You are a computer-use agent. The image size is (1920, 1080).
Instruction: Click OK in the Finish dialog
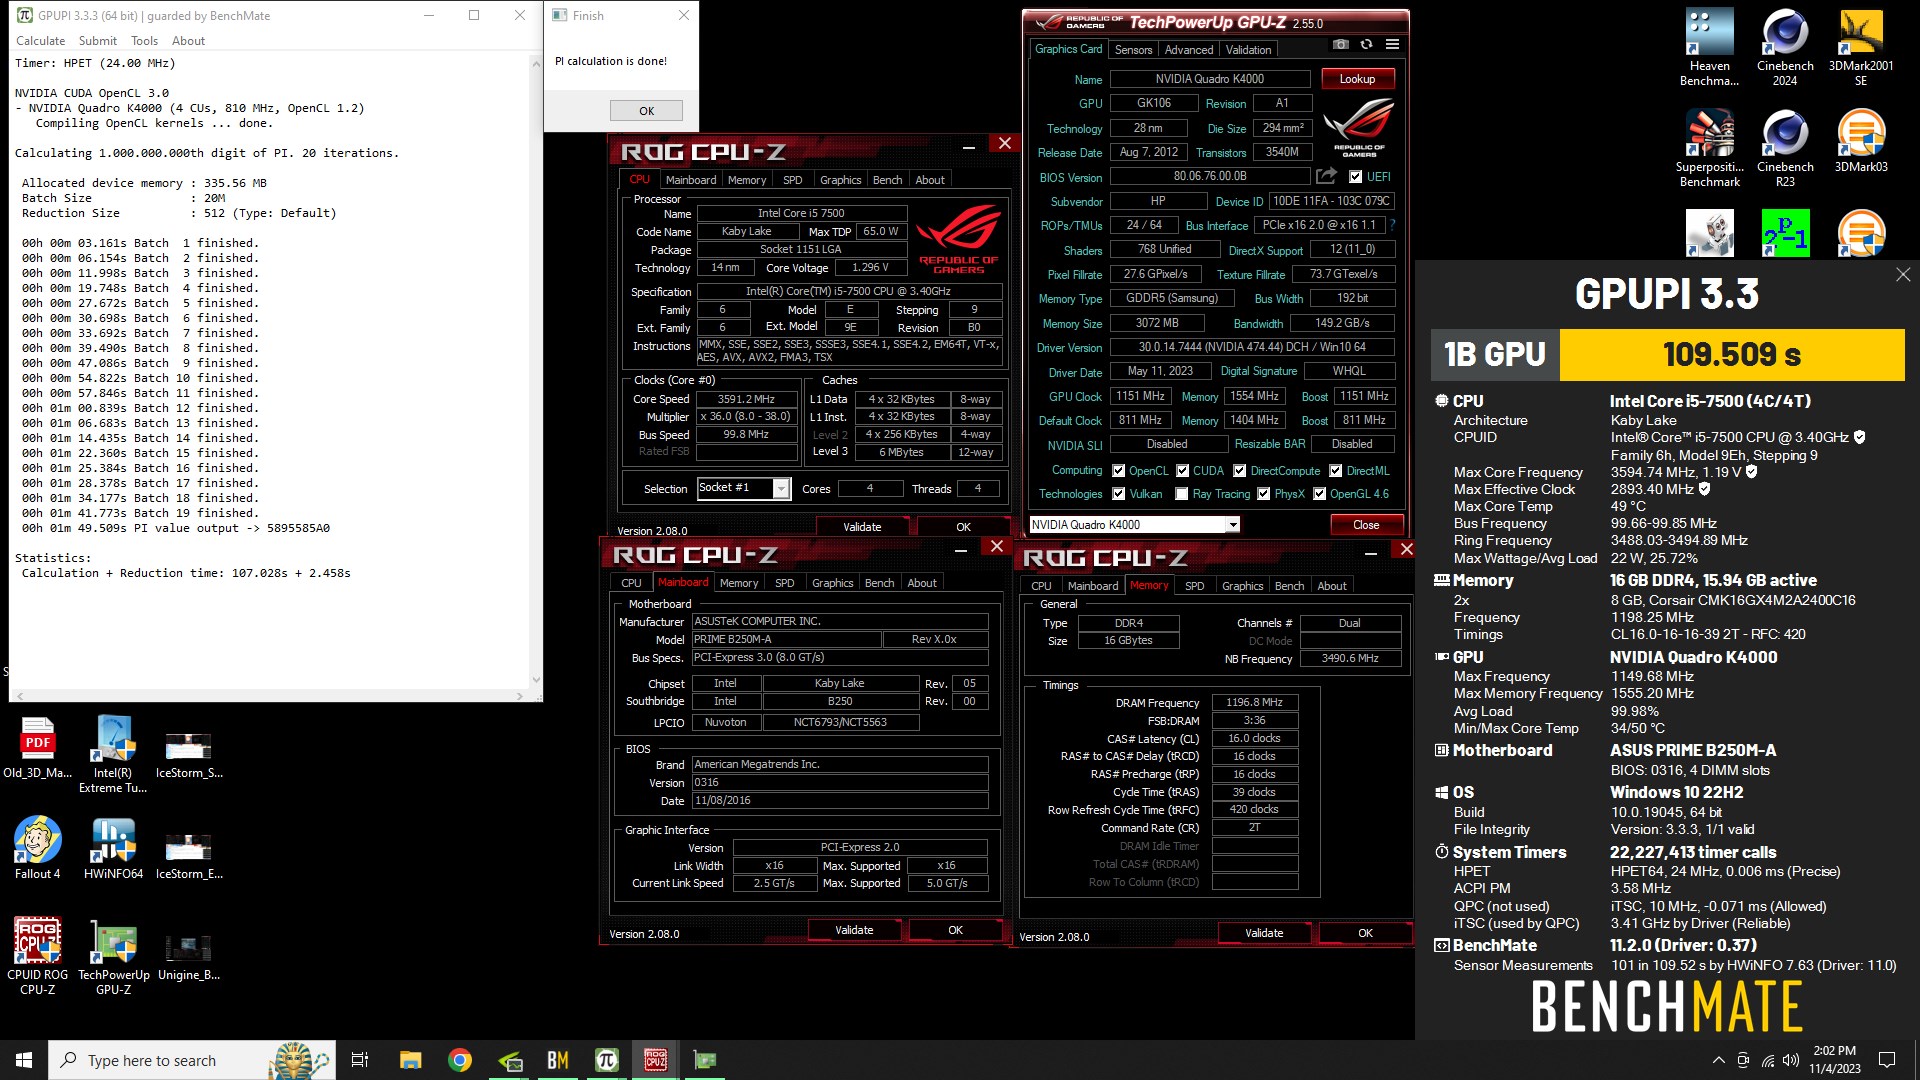[x=646, y=111]
